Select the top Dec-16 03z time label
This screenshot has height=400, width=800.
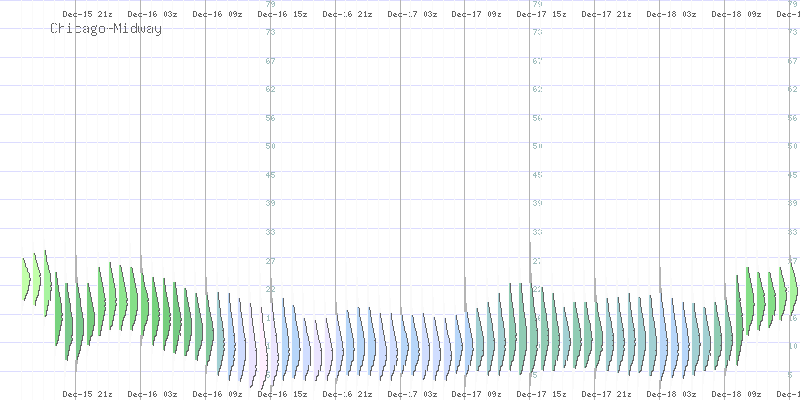pyautogui.click(x=152, y=15)
